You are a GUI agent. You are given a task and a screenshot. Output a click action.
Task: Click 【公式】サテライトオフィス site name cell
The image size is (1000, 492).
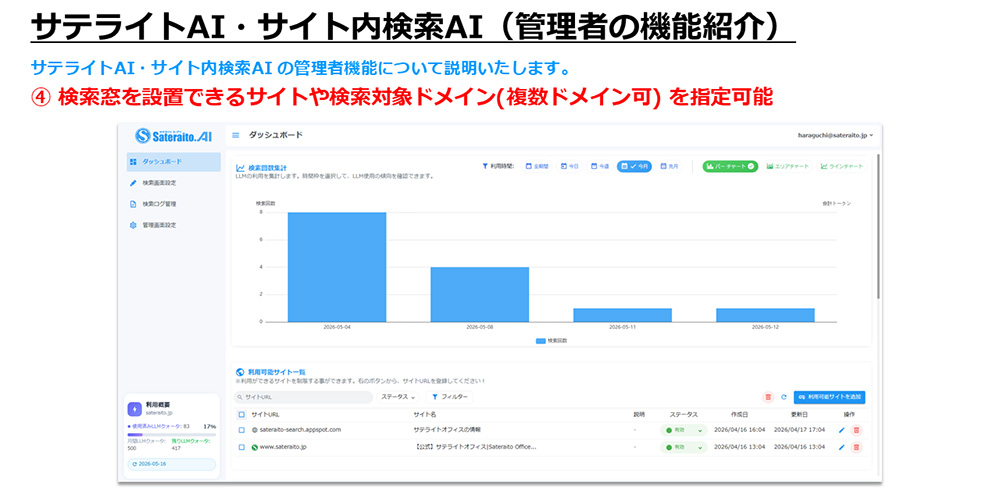coord(475,447)
